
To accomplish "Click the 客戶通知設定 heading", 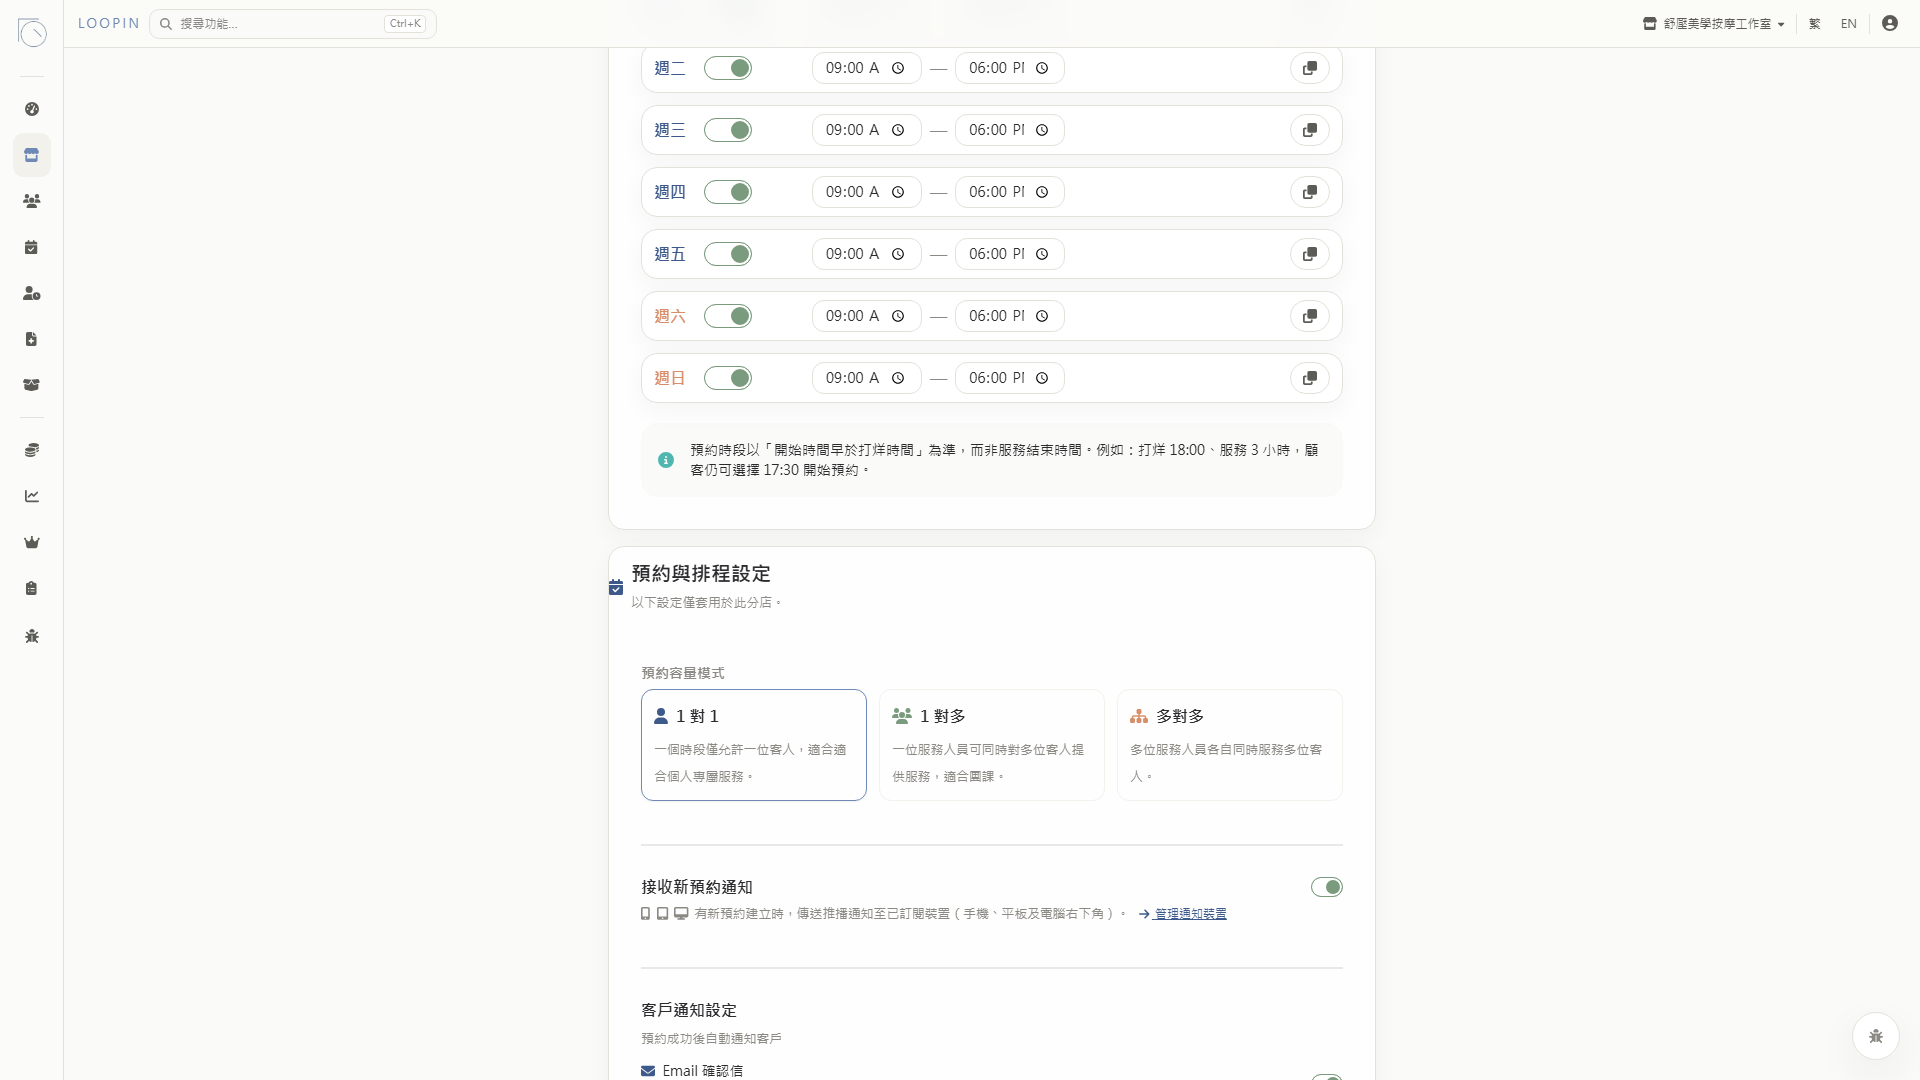I will 689,1010.
